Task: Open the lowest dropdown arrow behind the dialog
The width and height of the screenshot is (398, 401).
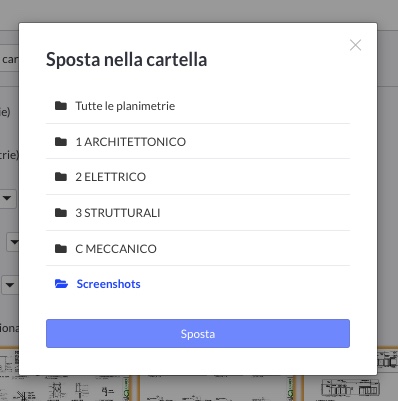Action: point(10,285)
